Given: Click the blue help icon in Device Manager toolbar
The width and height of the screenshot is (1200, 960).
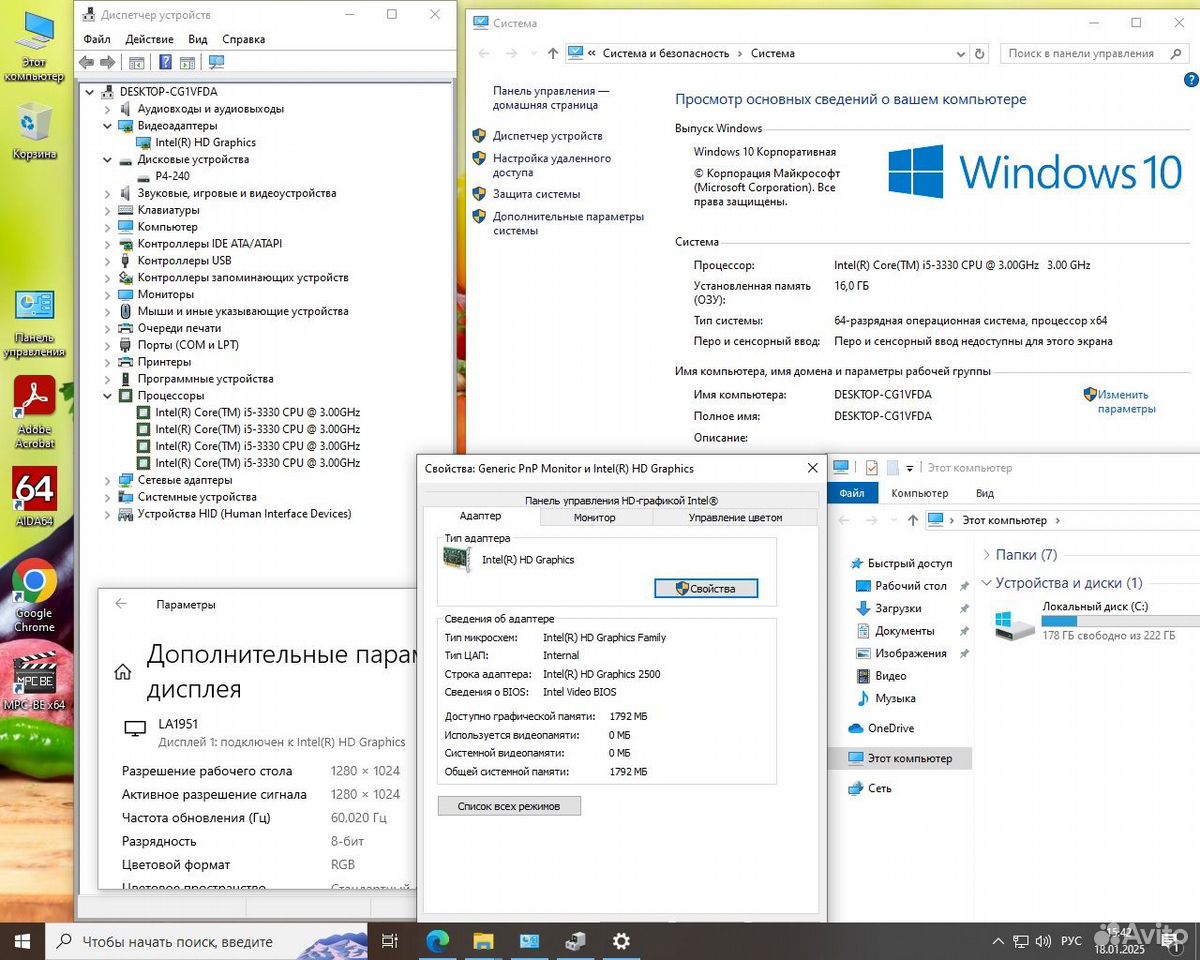Looking at the screenshot, I should pyautogui.click(x=164, y=62).
